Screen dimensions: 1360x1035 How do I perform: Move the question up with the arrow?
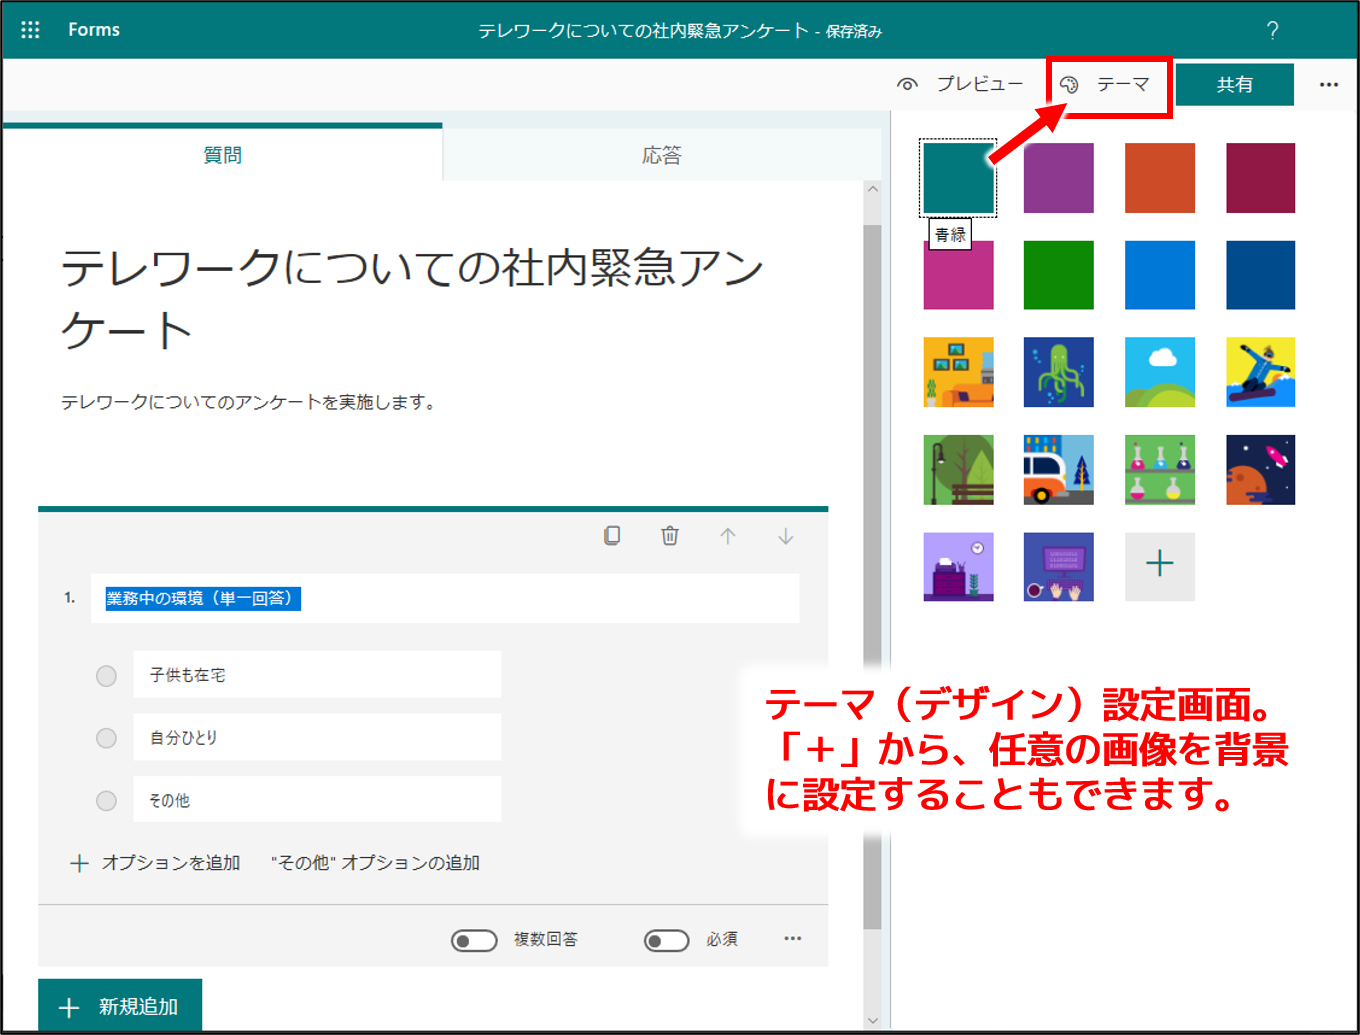tap(728, 536)
